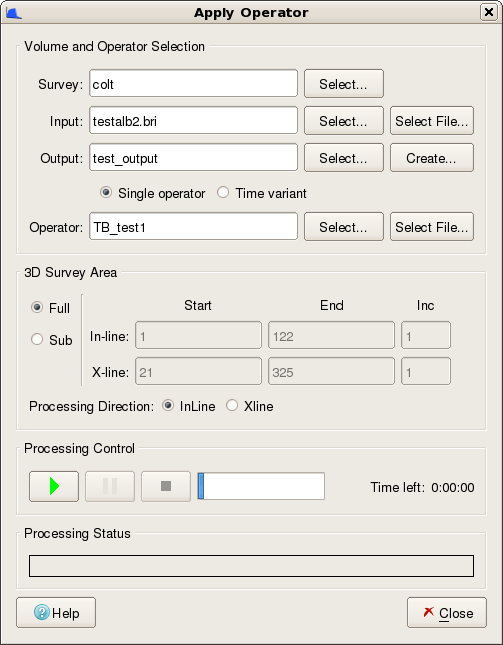
Task: Click the Close button at bottom
Action: tap(447, 613)
